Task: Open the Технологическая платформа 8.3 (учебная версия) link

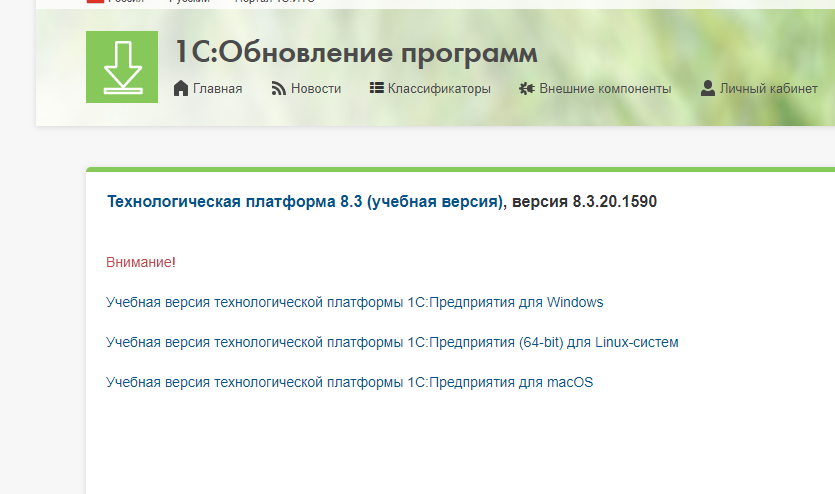Action: pyautogui.click(x=306, y=202)
